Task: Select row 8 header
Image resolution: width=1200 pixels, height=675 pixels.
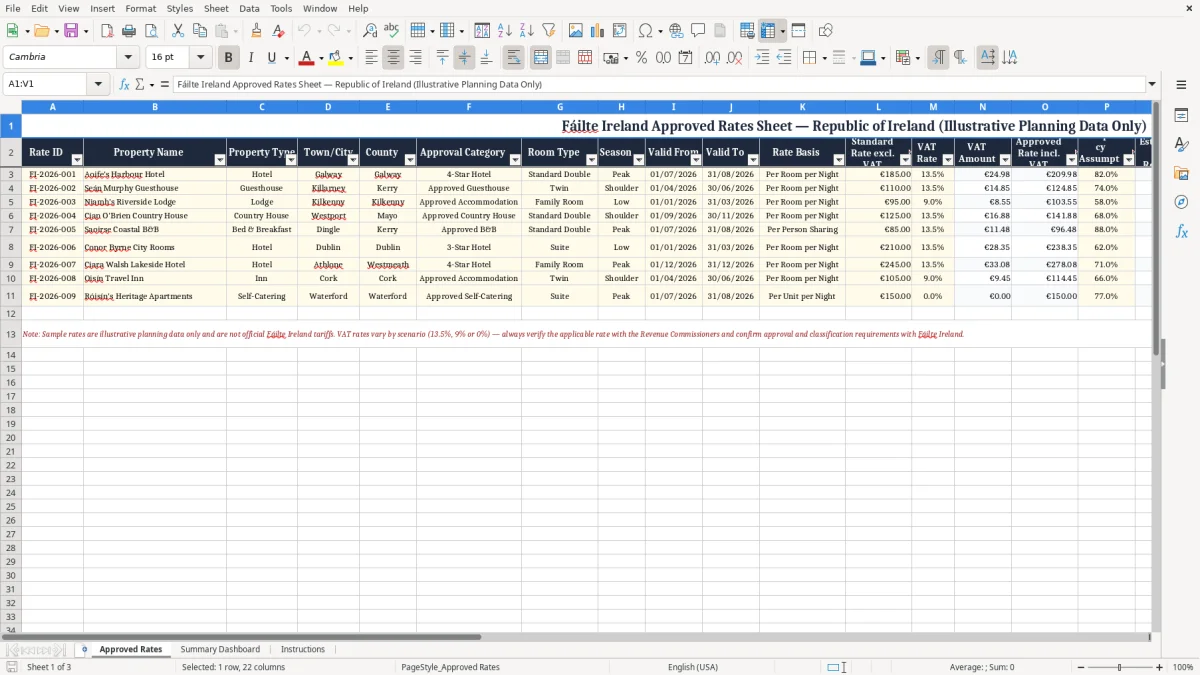Action: click(10, 247)
